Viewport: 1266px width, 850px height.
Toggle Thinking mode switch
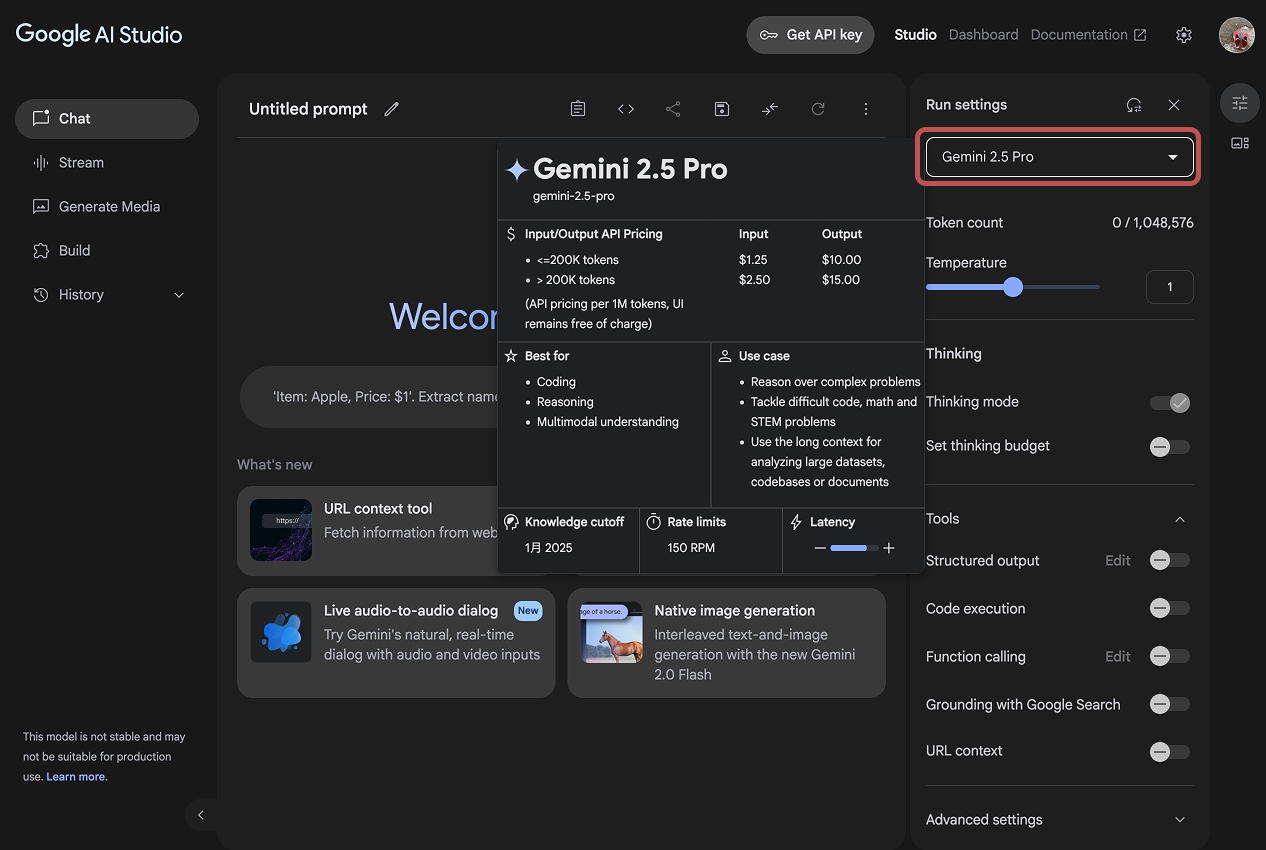[1170, 403]
